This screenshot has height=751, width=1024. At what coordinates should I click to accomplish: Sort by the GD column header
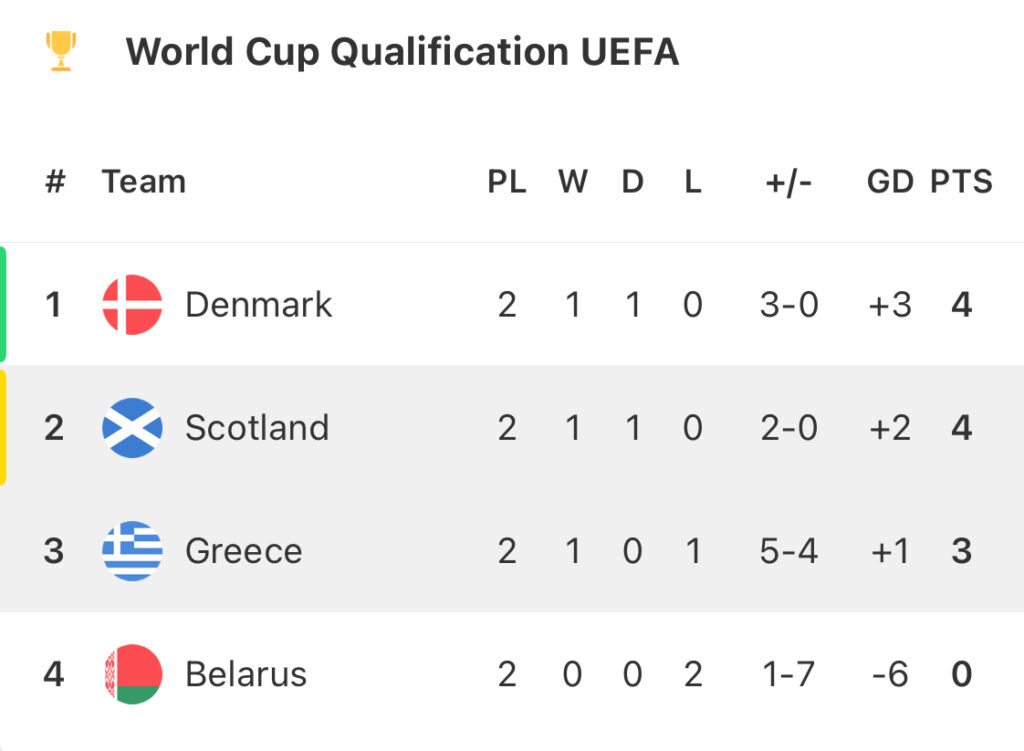pos(890,182)
